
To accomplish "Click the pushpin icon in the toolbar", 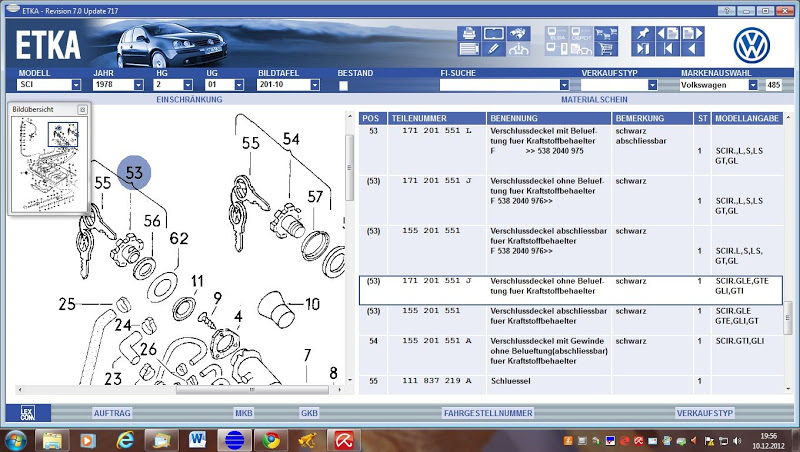I will (x=643, y=33).
